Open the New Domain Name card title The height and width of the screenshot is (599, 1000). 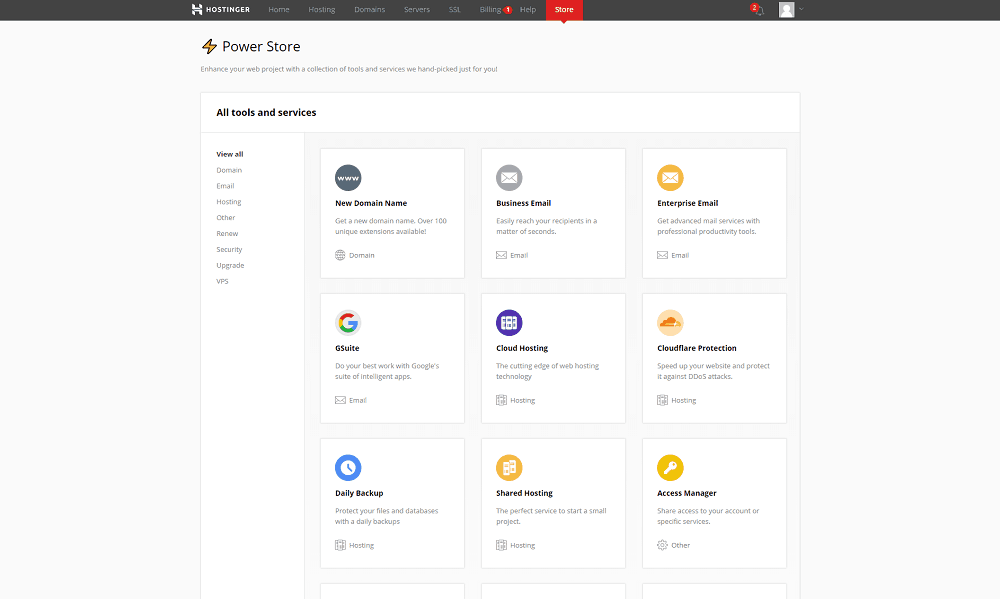click(x=371, y=203)
